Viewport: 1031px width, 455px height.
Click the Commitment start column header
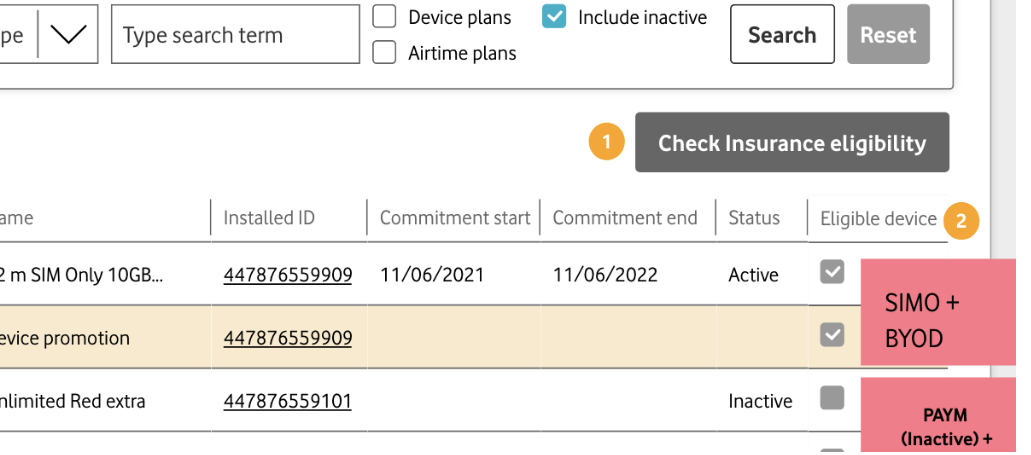455,218
